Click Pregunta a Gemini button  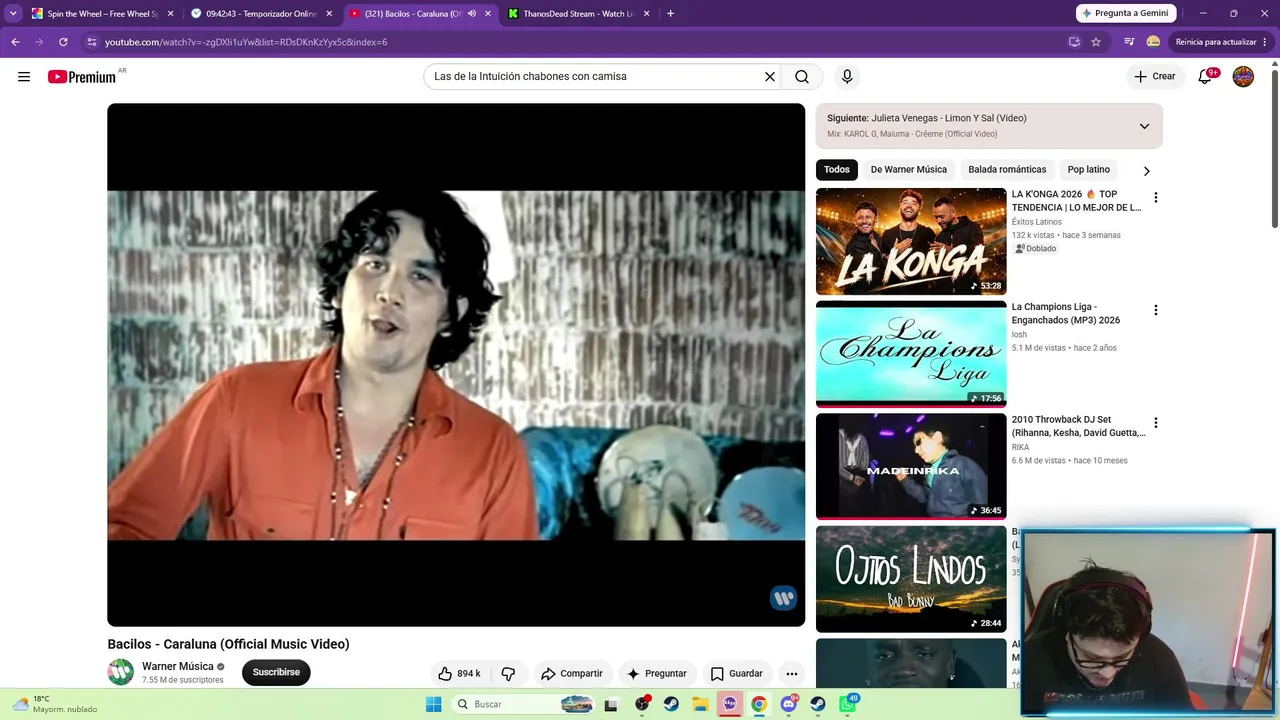point(1125,13)
